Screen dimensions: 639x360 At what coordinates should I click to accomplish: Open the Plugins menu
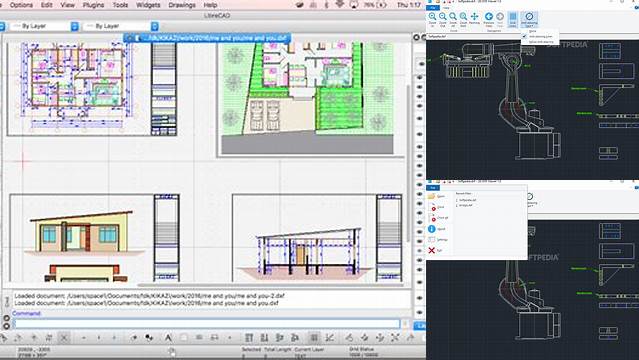coord(93,5)
